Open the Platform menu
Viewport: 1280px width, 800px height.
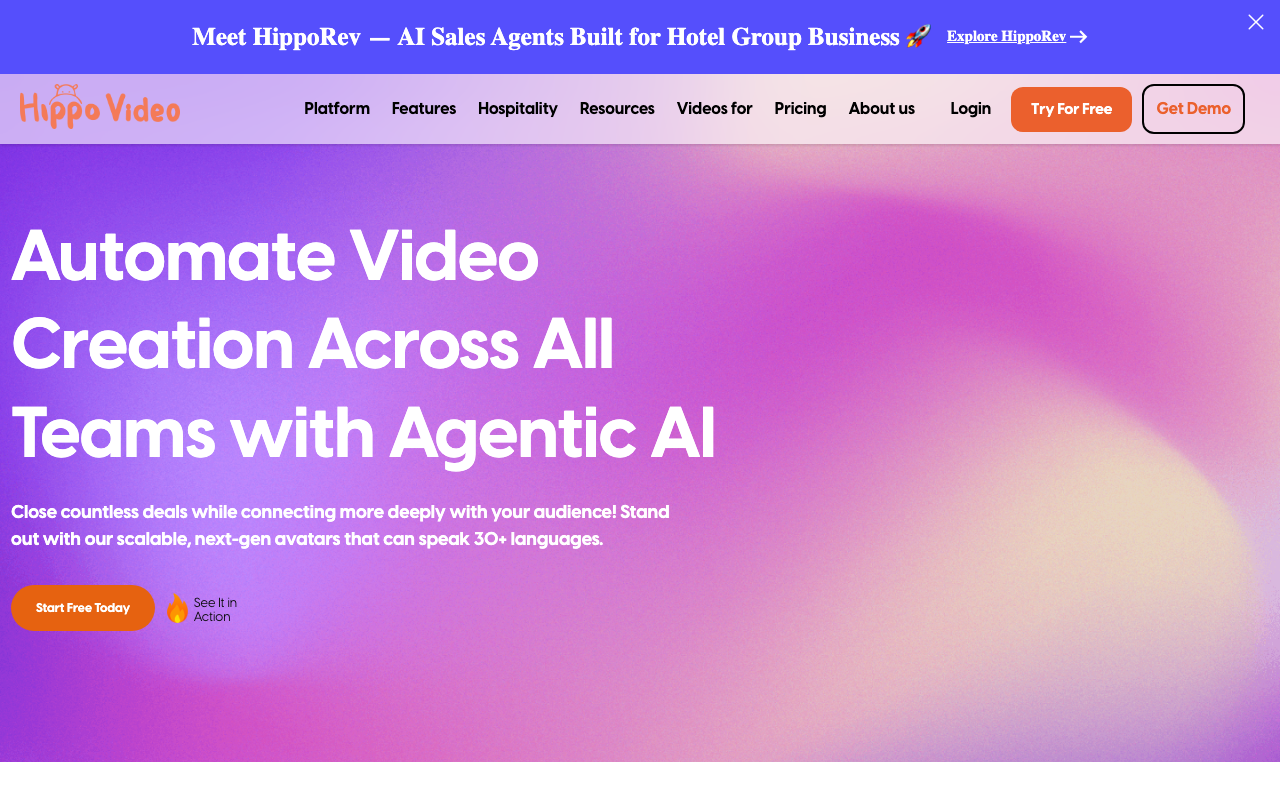coord(337,109)
